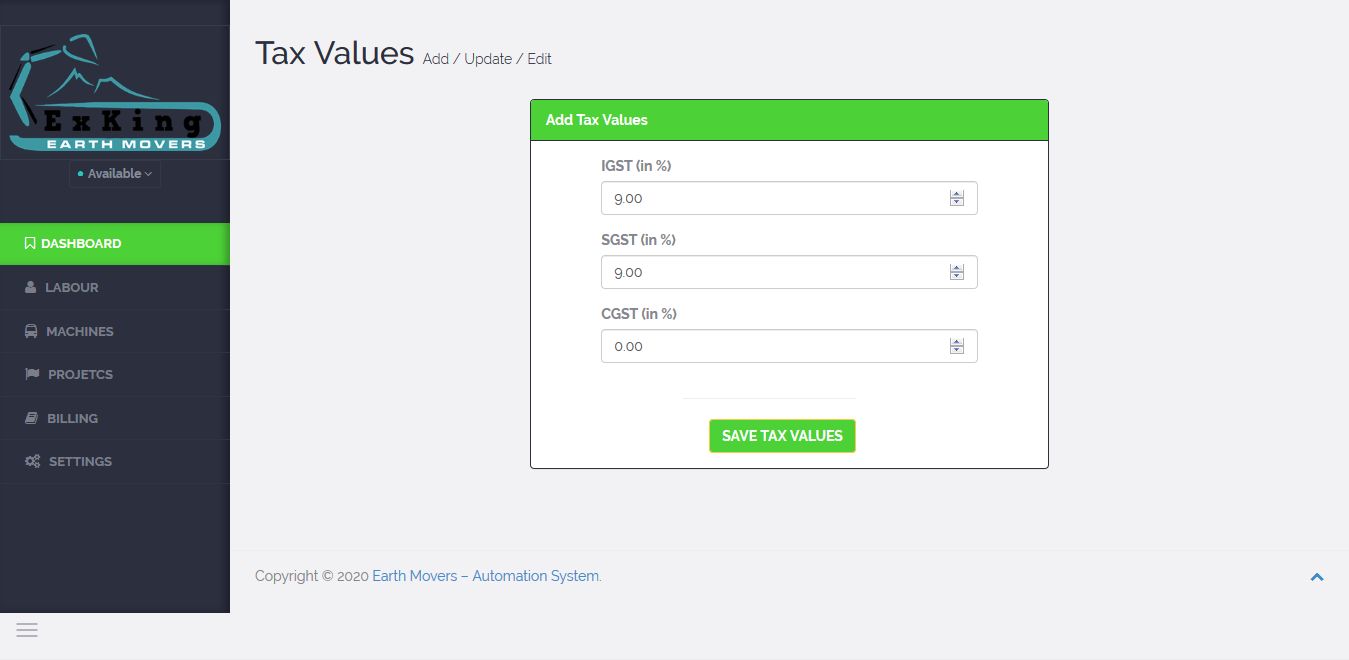This screenshot has width=1349, height=660.
Task: Click the CGST spinner arrows
Action: coord(957,346)
